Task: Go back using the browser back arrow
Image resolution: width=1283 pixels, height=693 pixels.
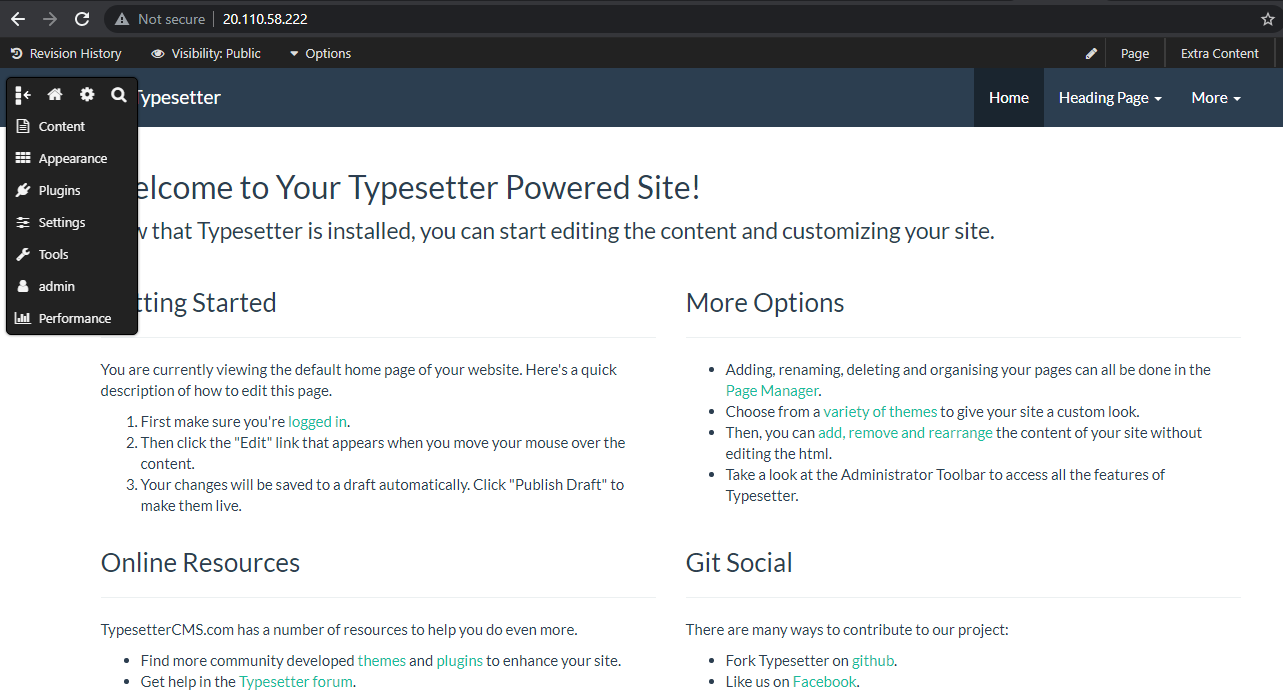Action: [x=18, y=19]
